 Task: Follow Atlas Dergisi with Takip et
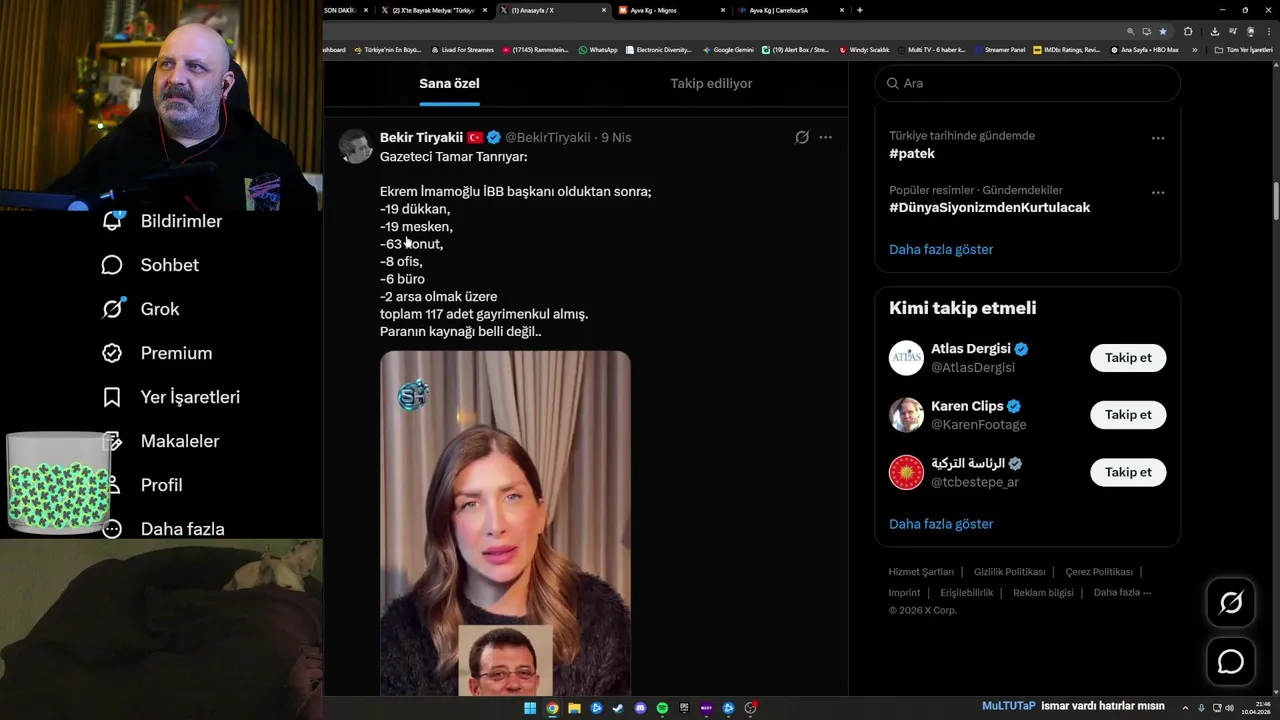(1128, 358)
